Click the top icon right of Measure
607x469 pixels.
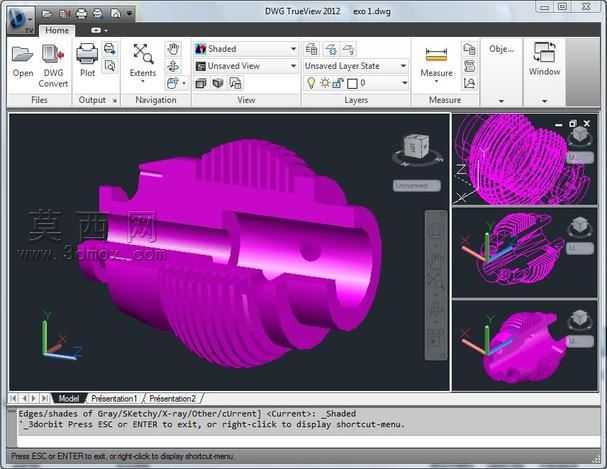(x=469, y=49)
